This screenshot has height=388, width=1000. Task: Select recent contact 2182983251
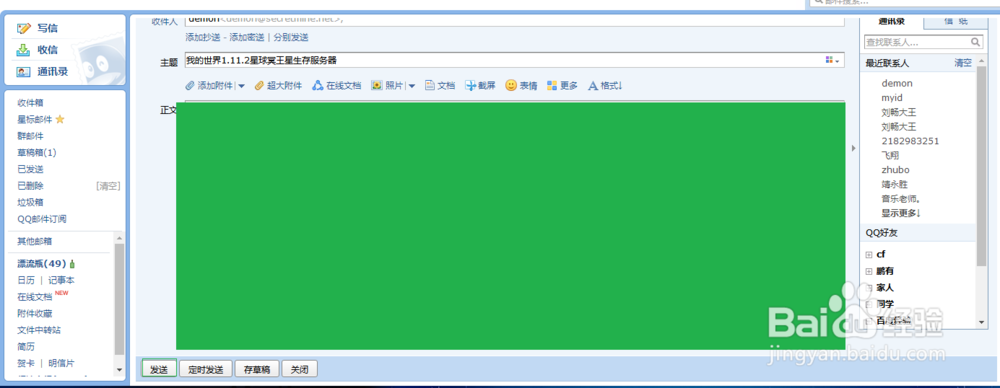[910, 141]
